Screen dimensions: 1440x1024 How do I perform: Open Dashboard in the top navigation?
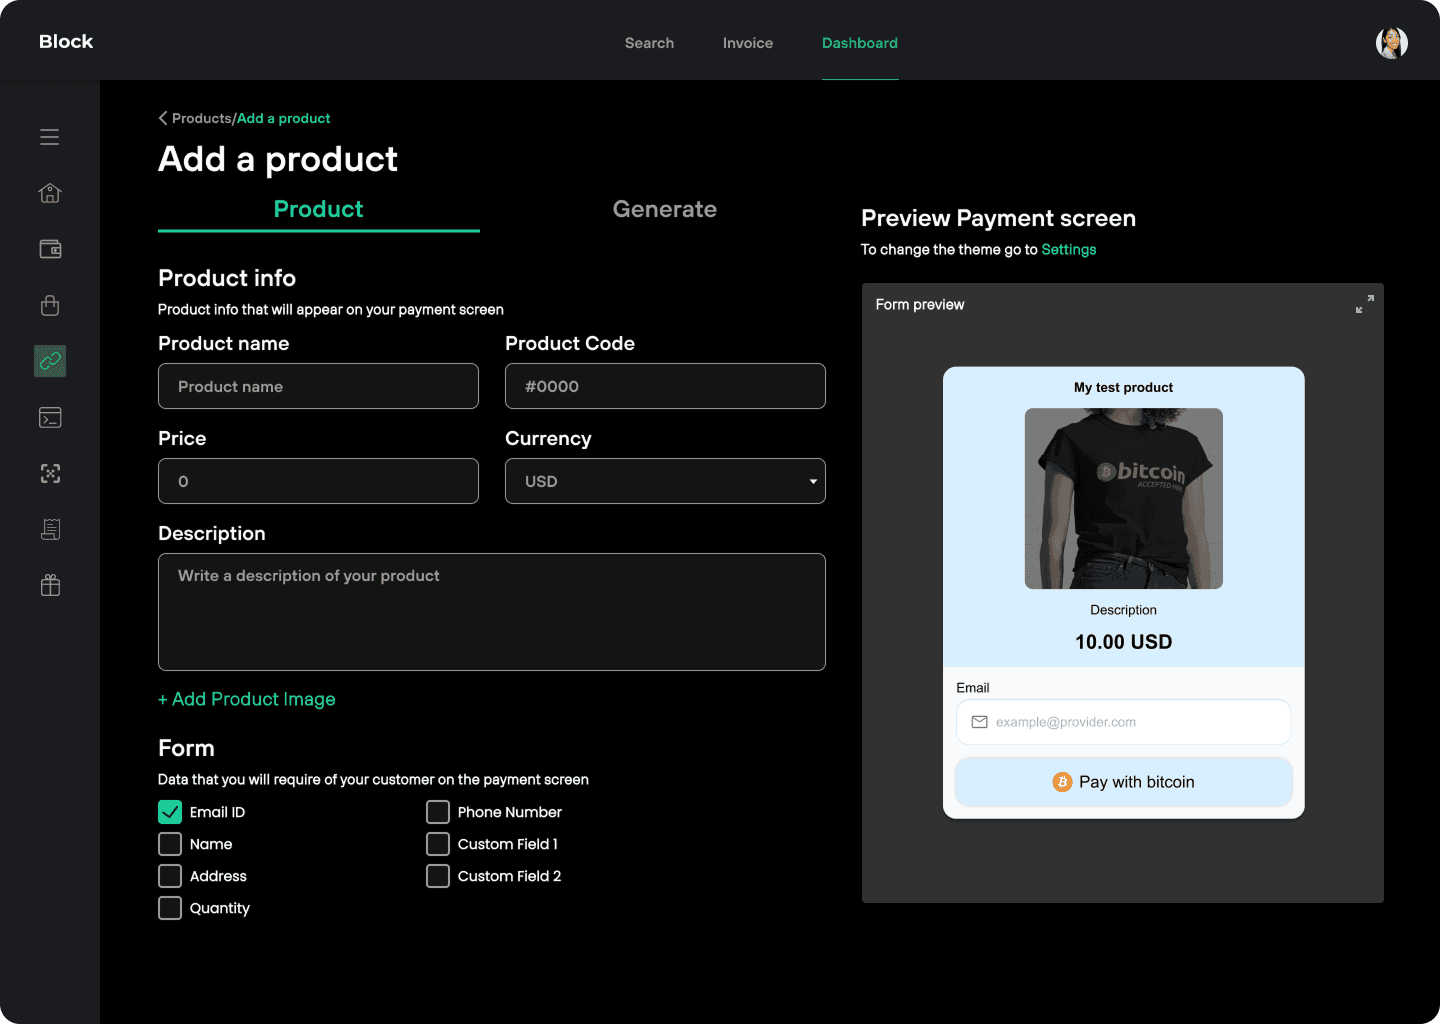(860, 43)
